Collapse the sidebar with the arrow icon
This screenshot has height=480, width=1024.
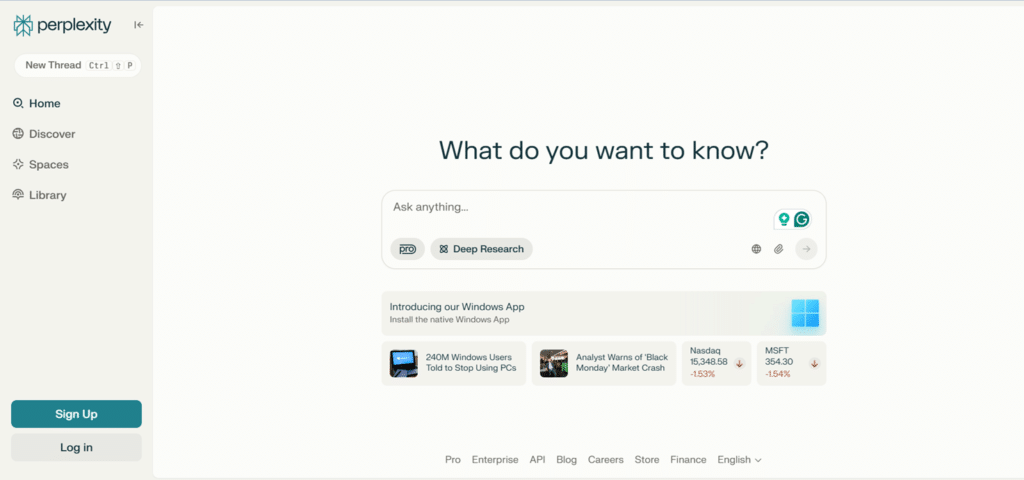[x=138, y=25]
